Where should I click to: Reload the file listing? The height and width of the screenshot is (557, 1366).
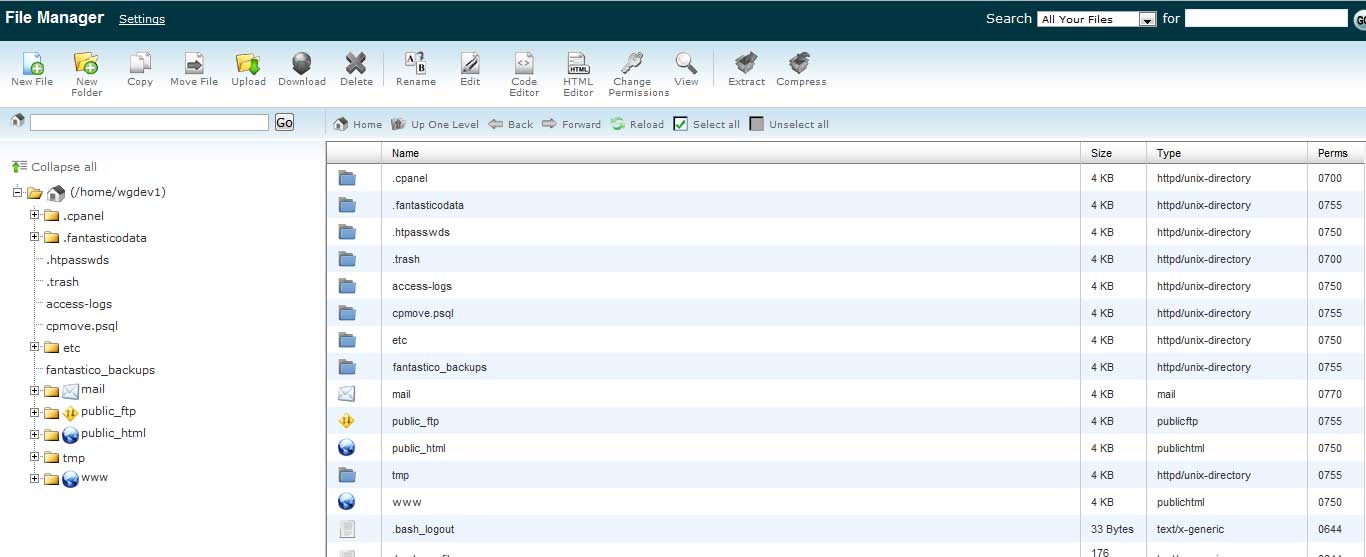tap(636, 124)
